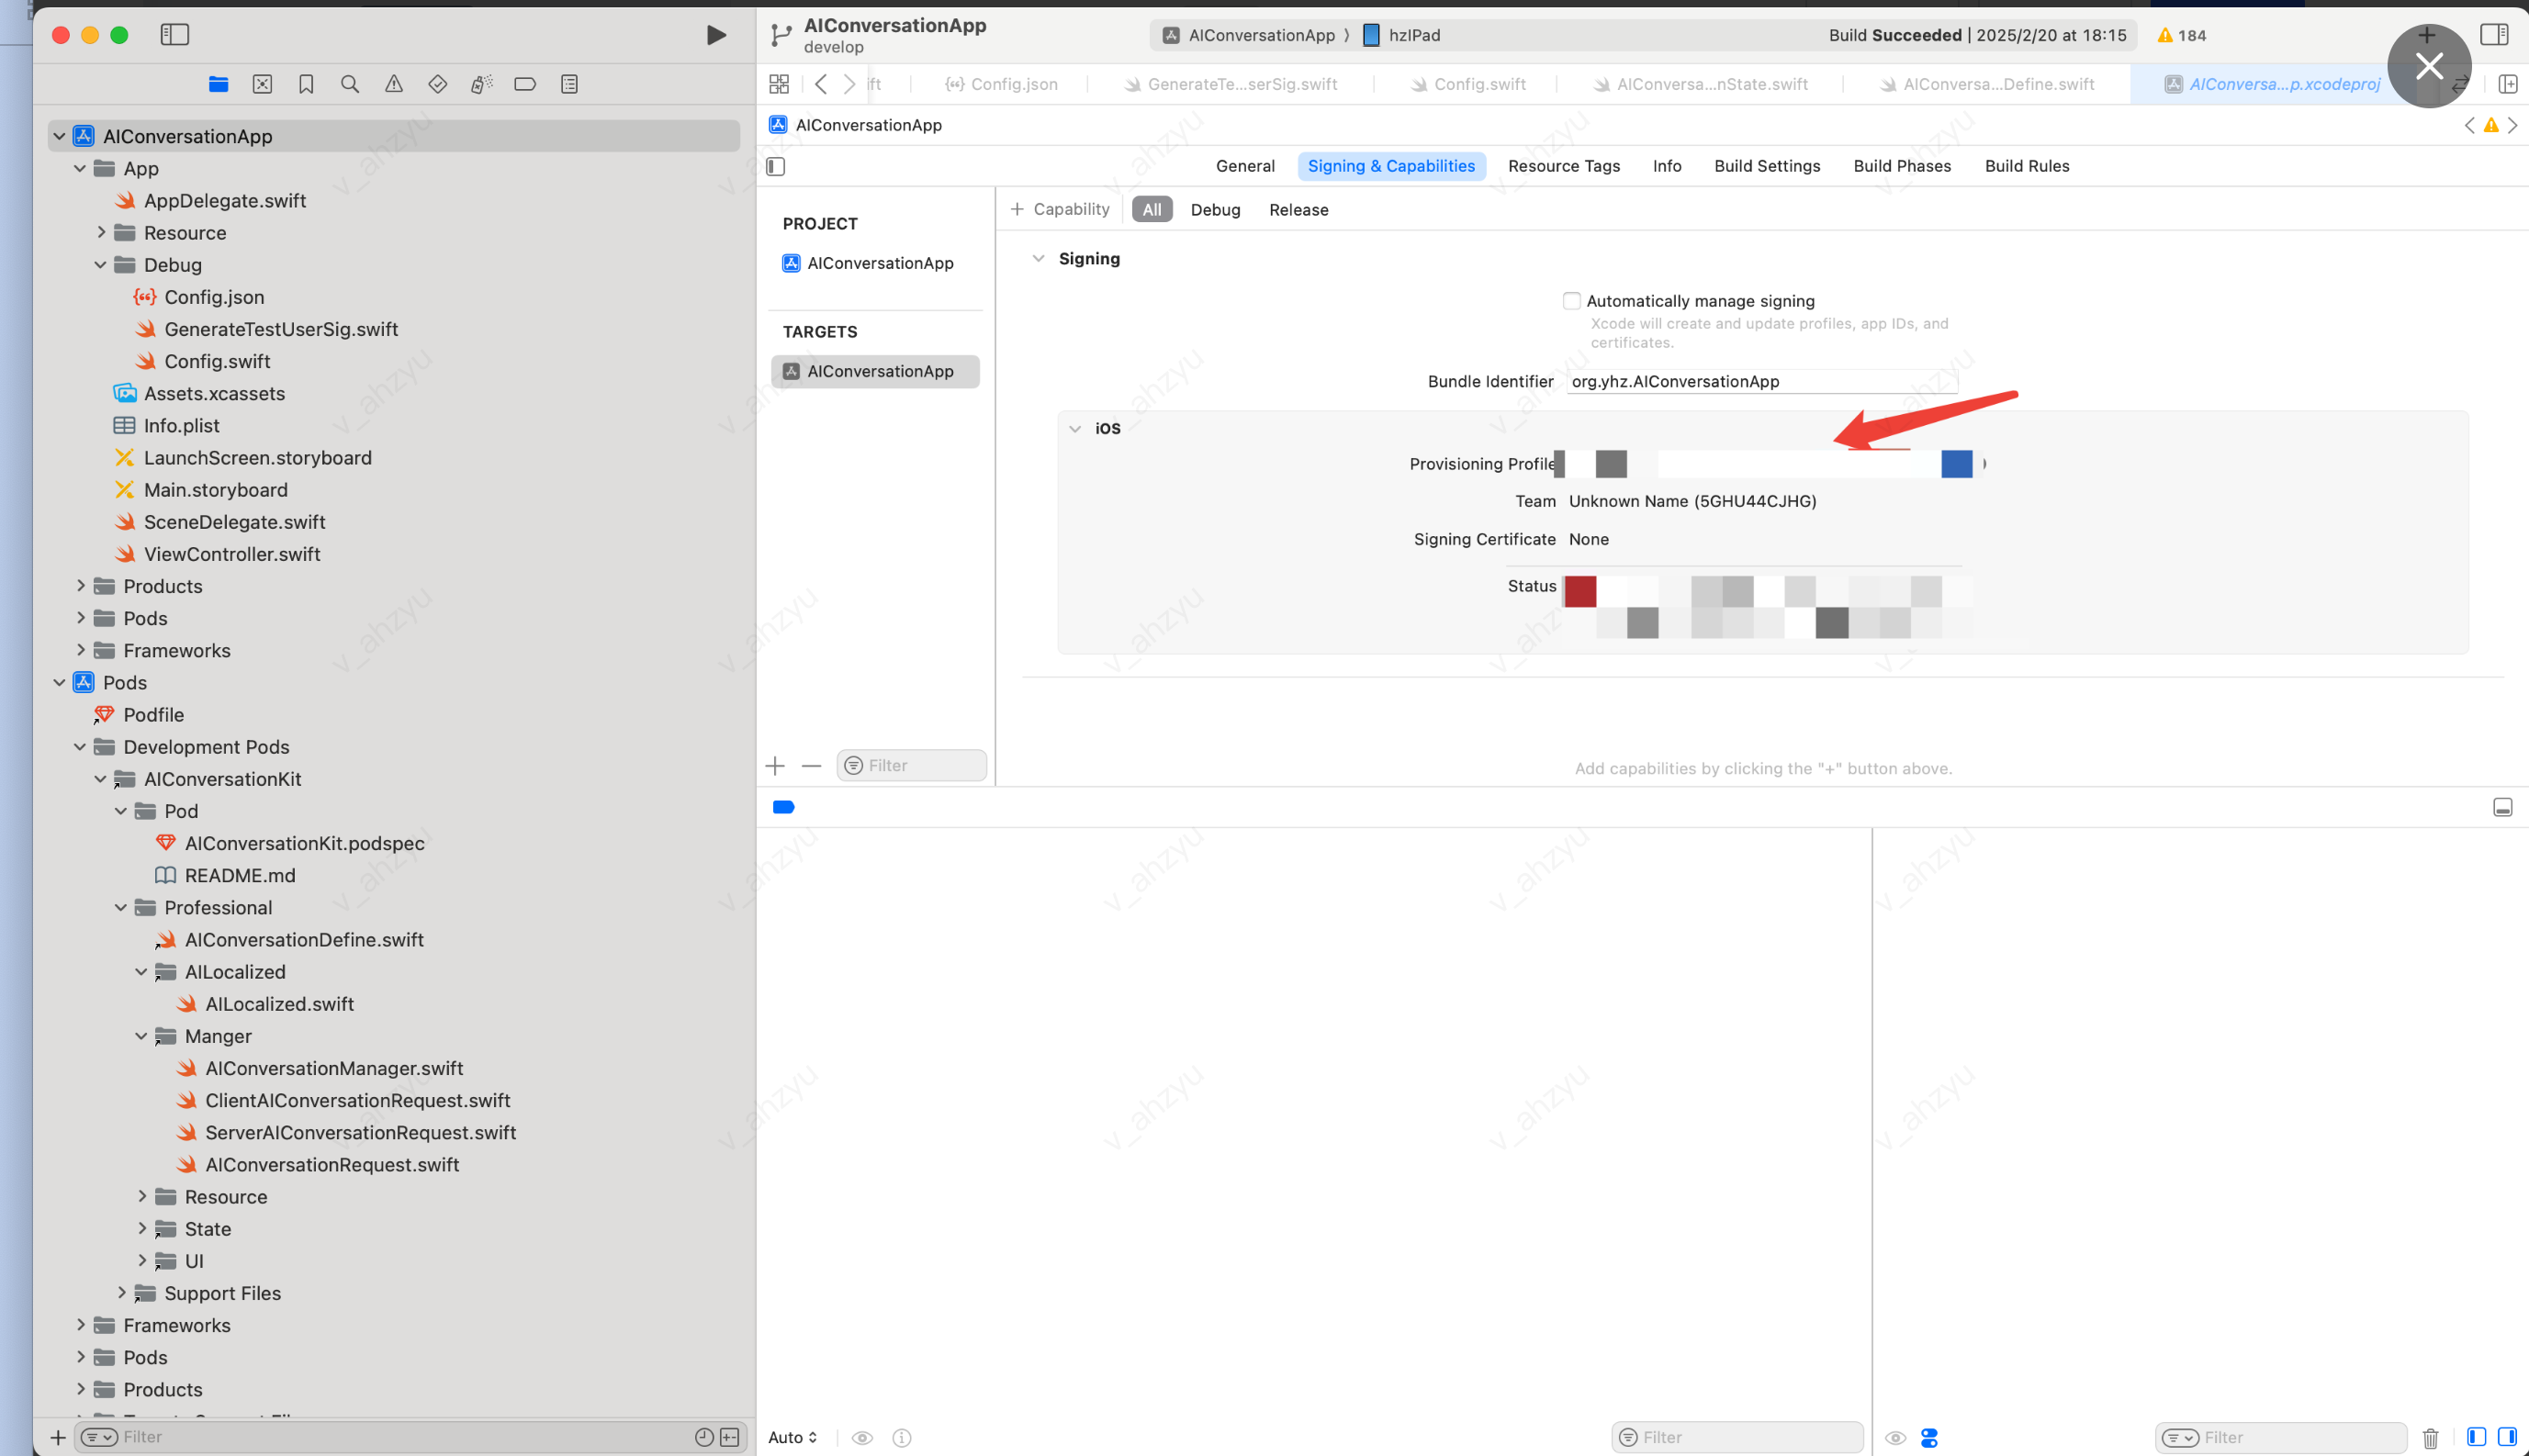
Task: Click the console Filter field
Action: pyautogui.click(x=2281, y=1437)
